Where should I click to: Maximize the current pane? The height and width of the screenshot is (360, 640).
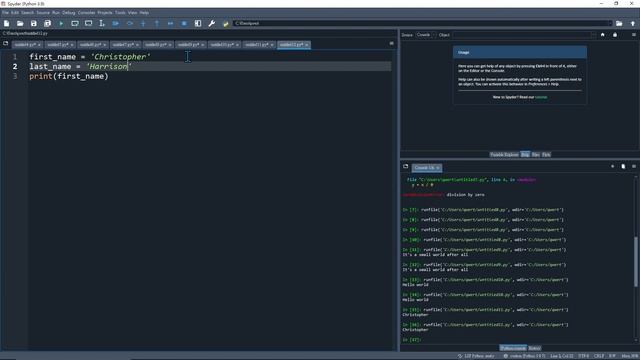pos(198,24)
